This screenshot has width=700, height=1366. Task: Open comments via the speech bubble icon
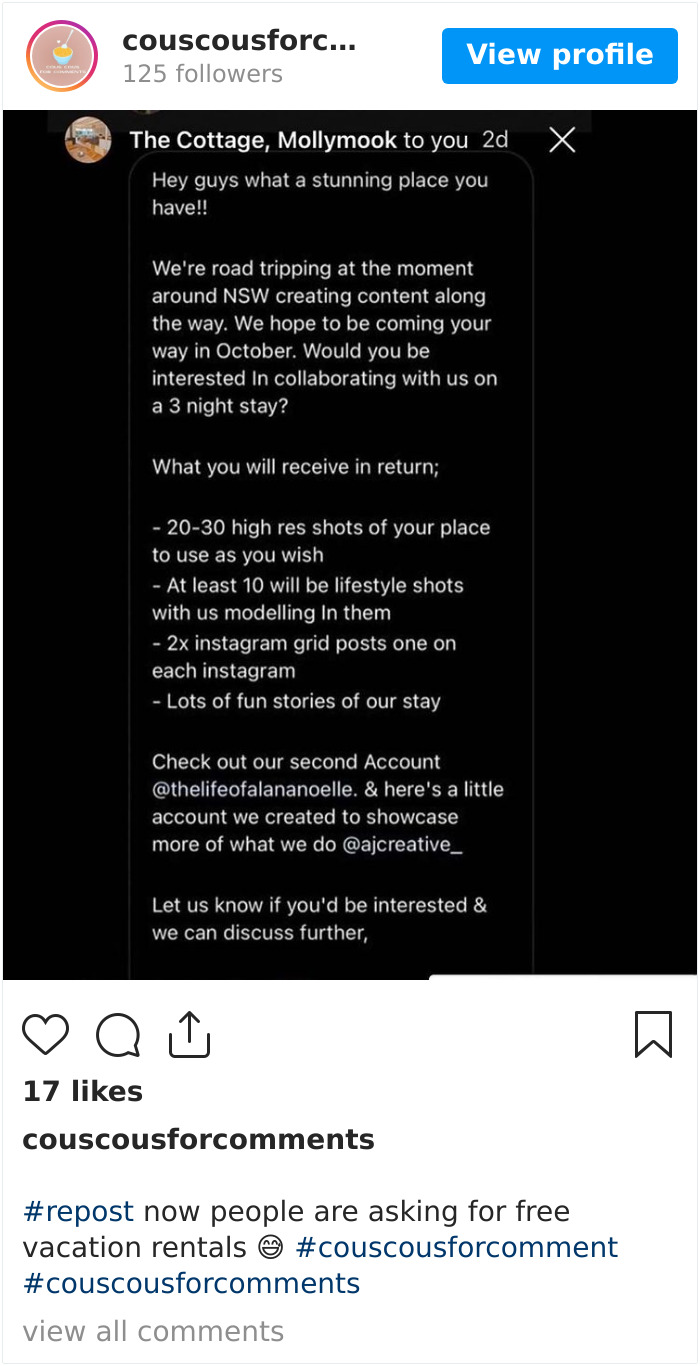point(117,1036)
